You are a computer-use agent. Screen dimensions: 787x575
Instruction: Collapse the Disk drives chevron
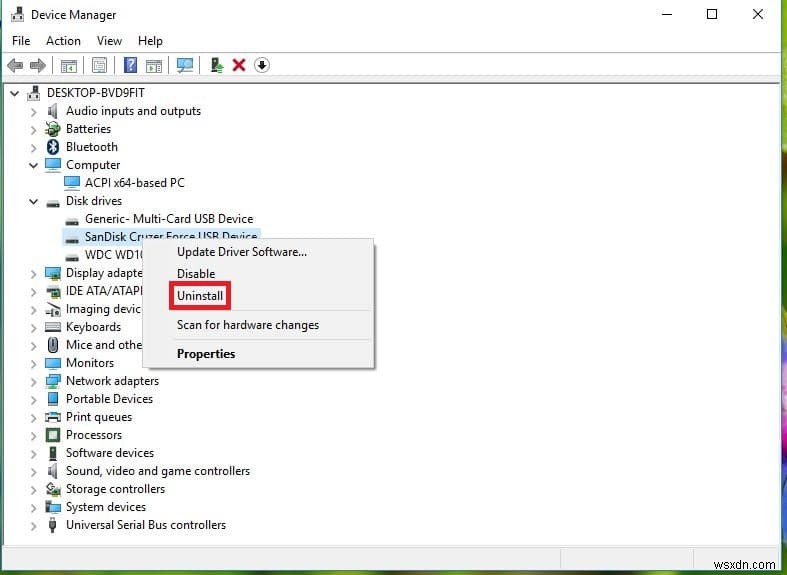34,202
